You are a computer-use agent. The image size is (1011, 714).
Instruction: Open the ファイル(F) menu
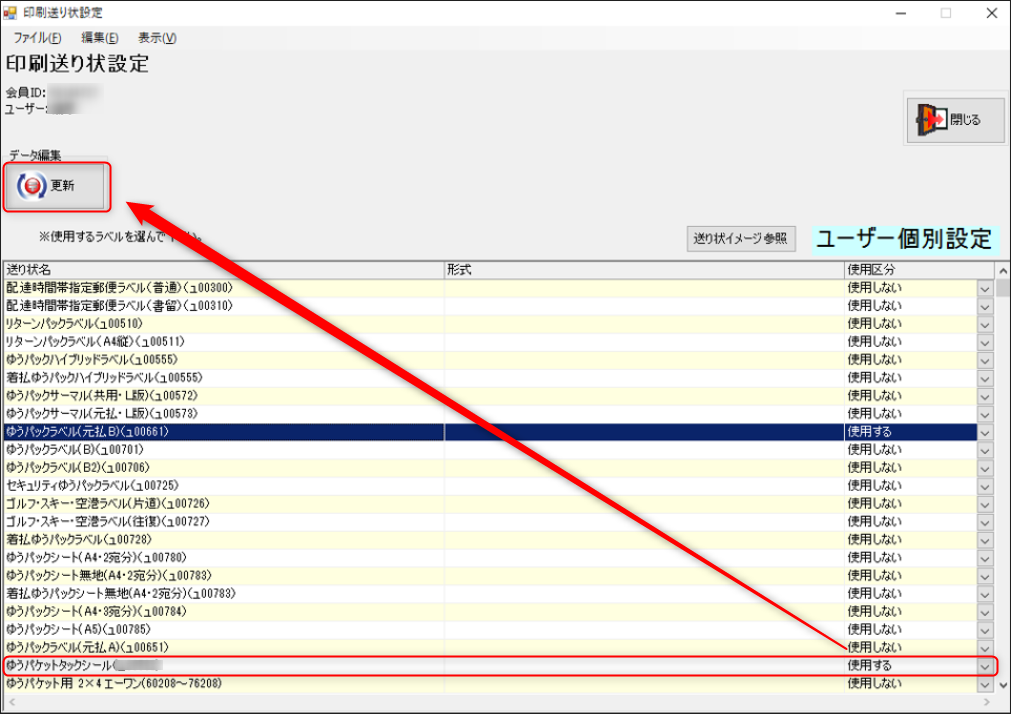point(37,38)
